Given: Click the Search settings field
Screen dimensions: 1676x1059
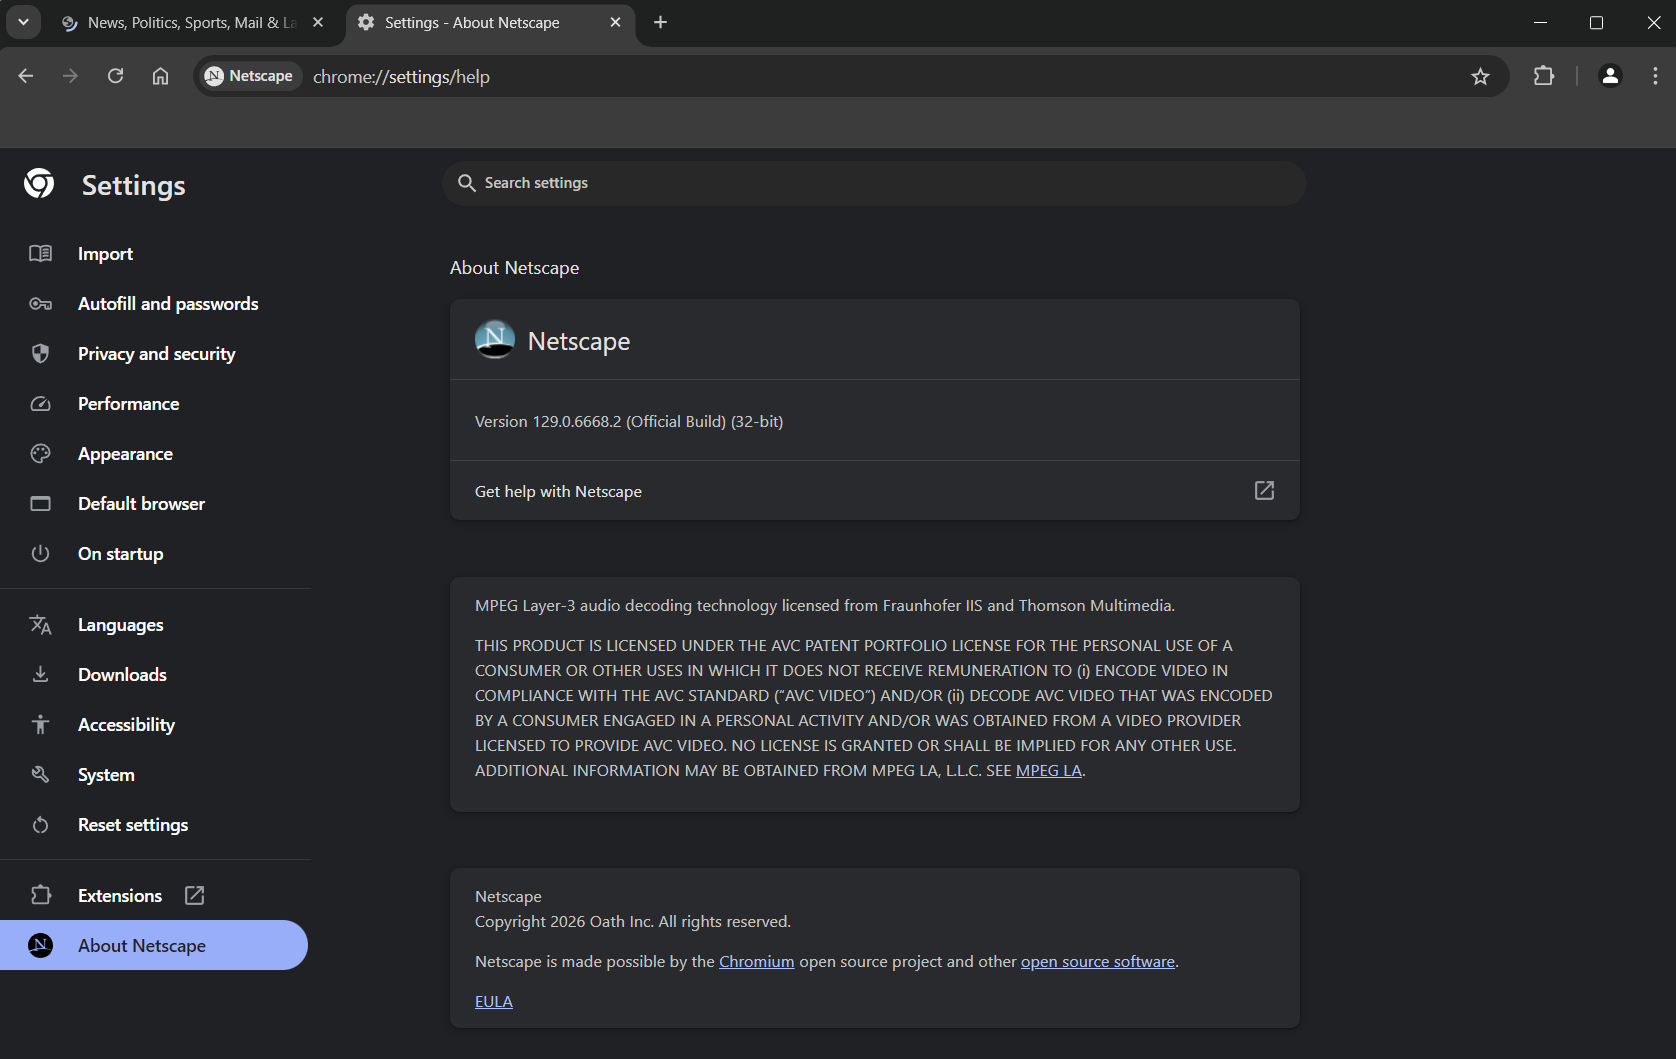Looking at the screenshot, I should click(874, 183).
